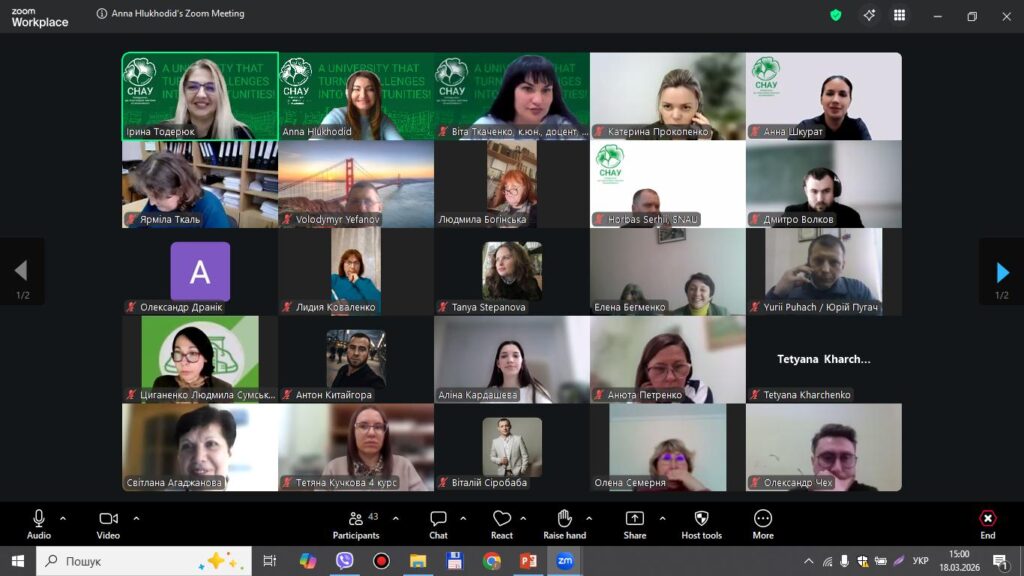Expand the chevron next to Share

click(x=661, y=518)
